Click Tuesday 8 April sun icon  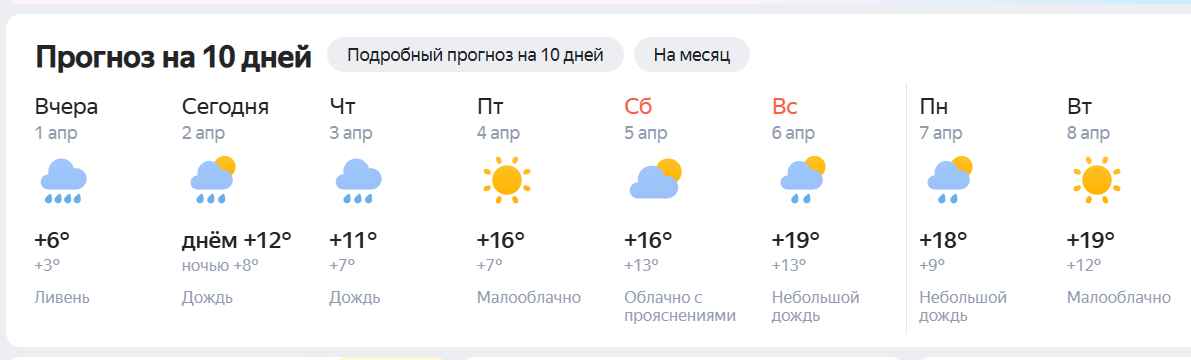[1097, 180]
